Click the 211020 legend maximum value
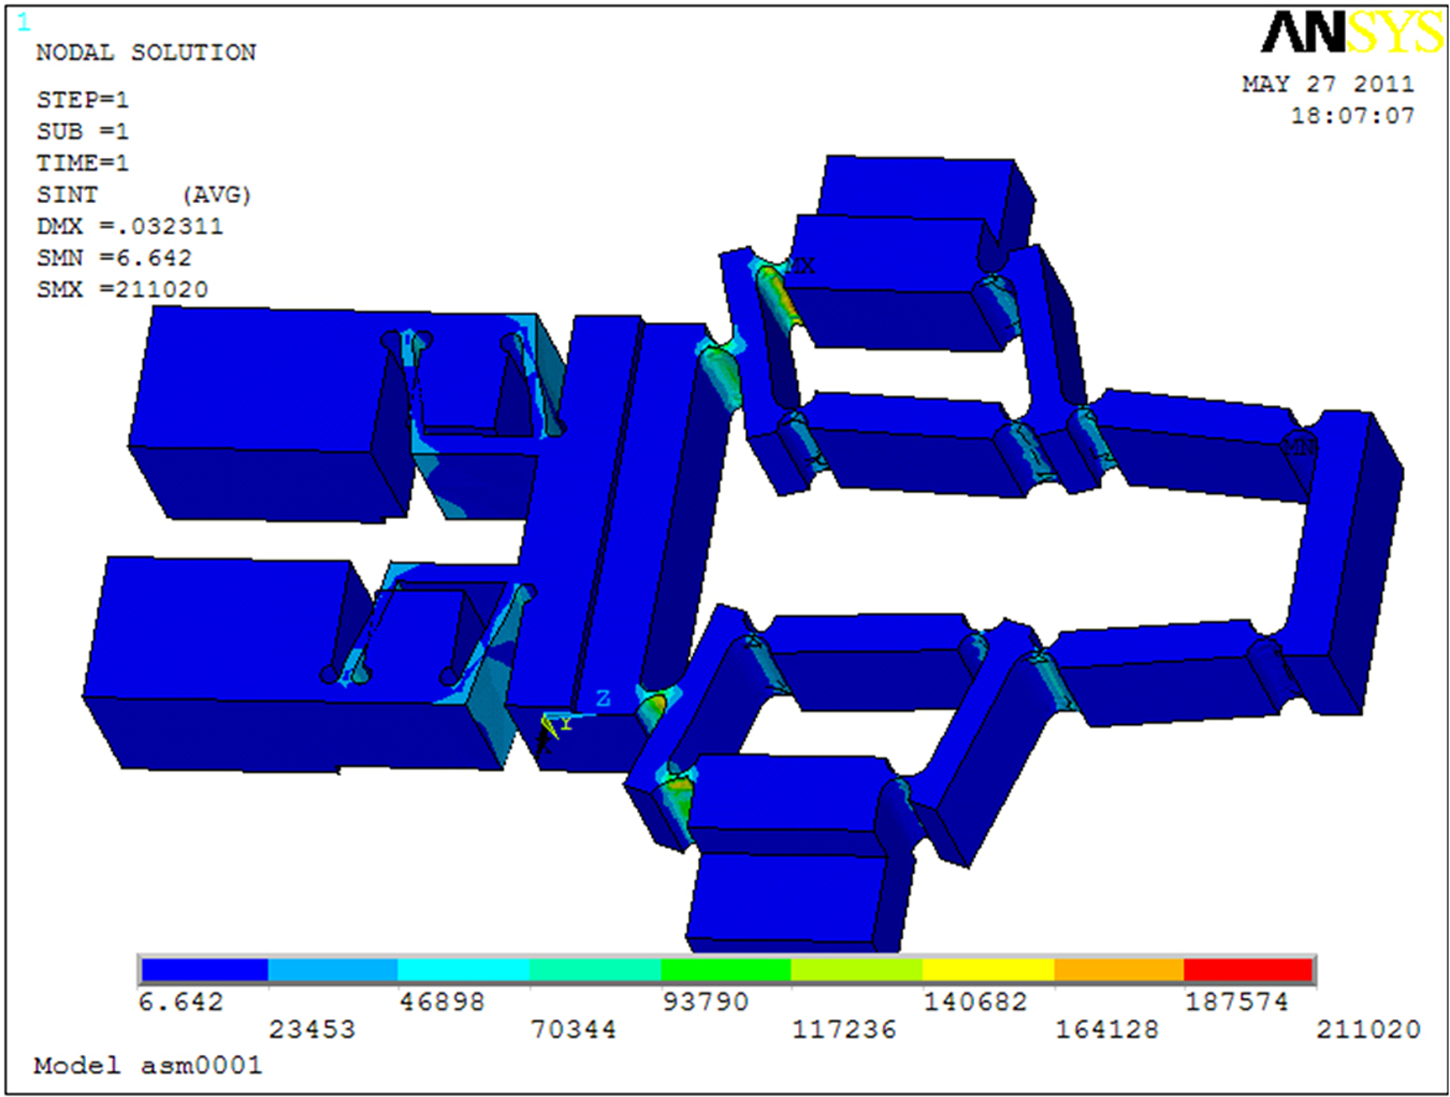 [x=1368, y=1029]
